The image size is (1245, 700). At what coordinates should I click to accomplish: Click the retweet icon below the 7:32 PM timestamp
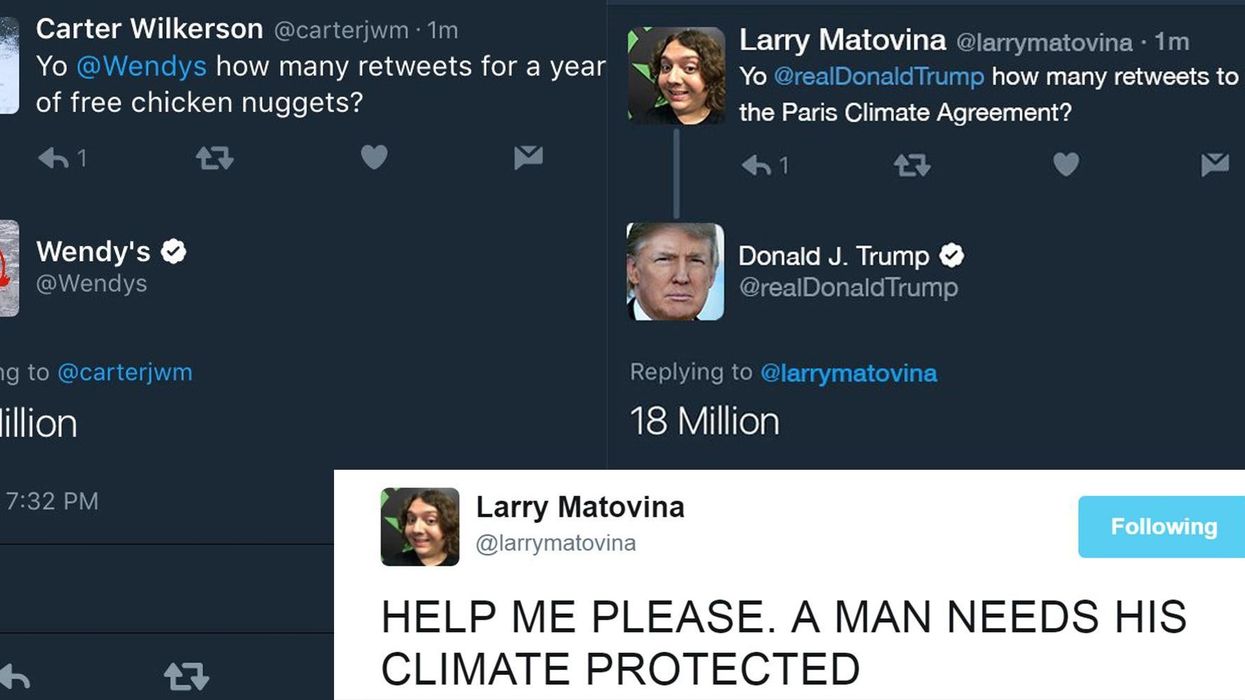pyautogui.click(x=186, y=676)
